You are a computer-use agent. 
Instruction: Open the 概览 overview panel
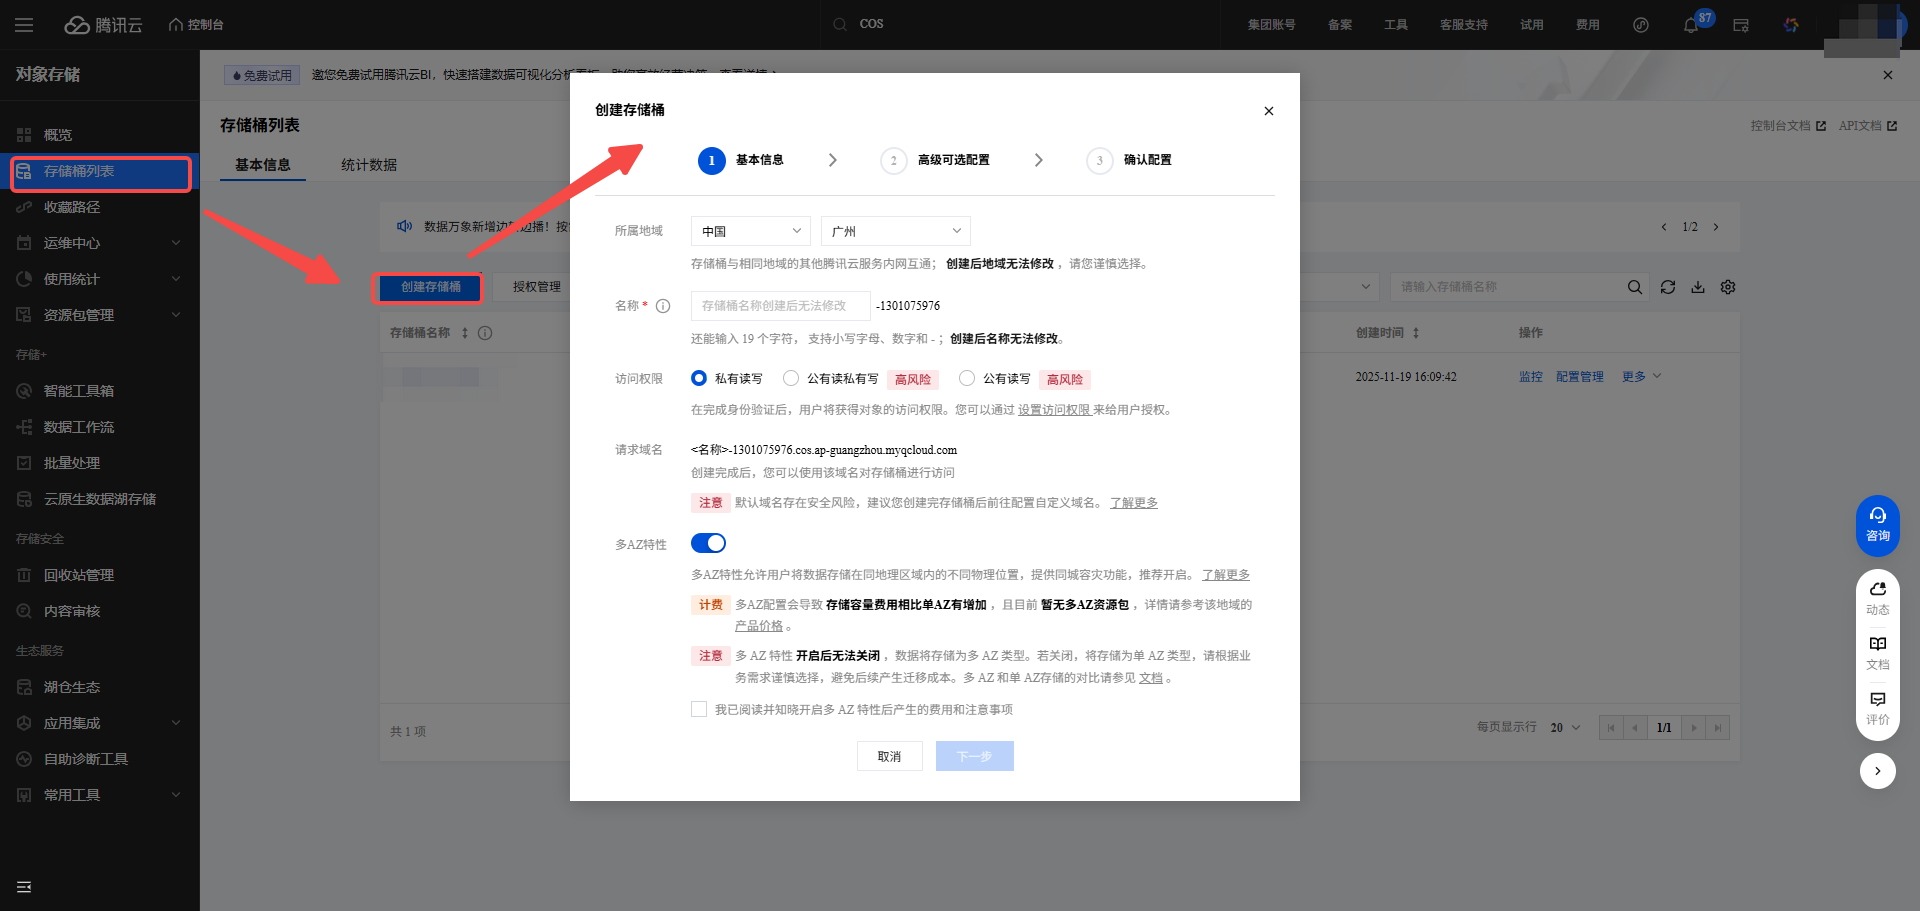click(x=55, y=134)
